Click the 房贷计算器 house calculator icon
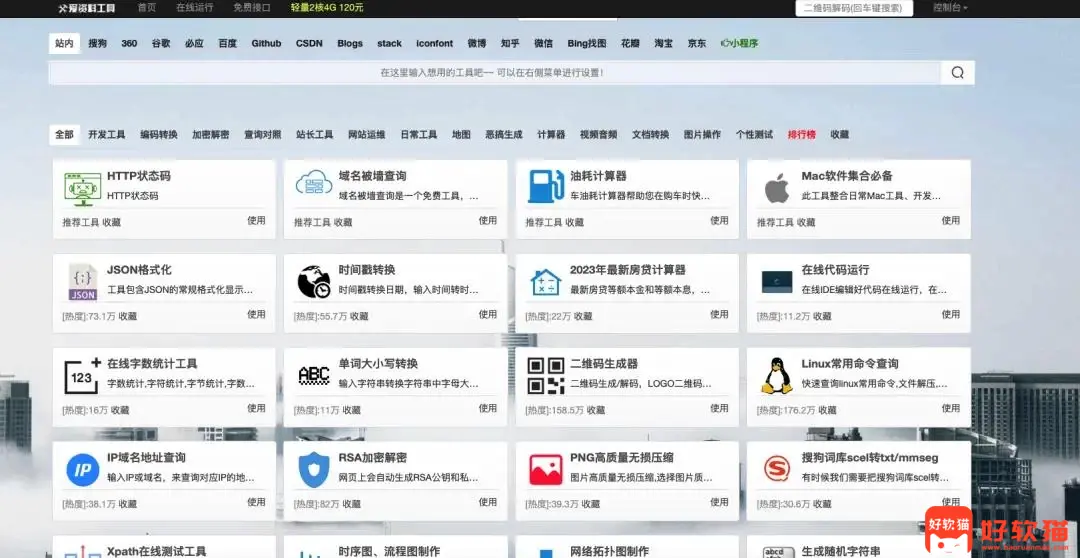 click(x=546, y=282)
